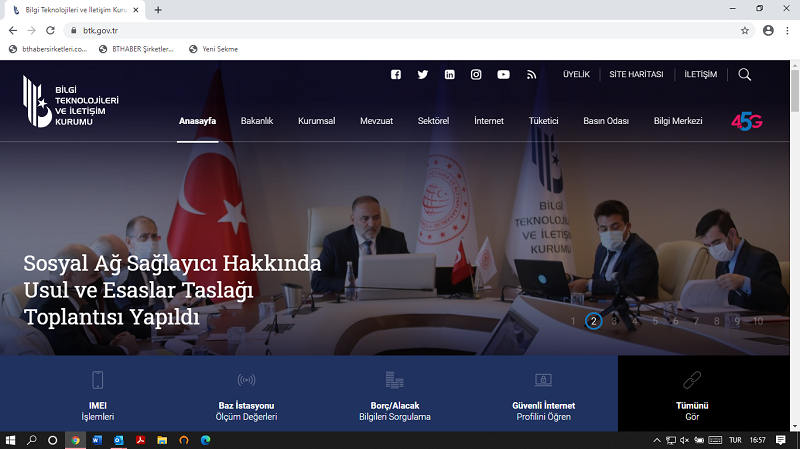Open BTK YouTube channel icon
The image size is (800, 449).
pyautogui.click(x=504, y=74)
